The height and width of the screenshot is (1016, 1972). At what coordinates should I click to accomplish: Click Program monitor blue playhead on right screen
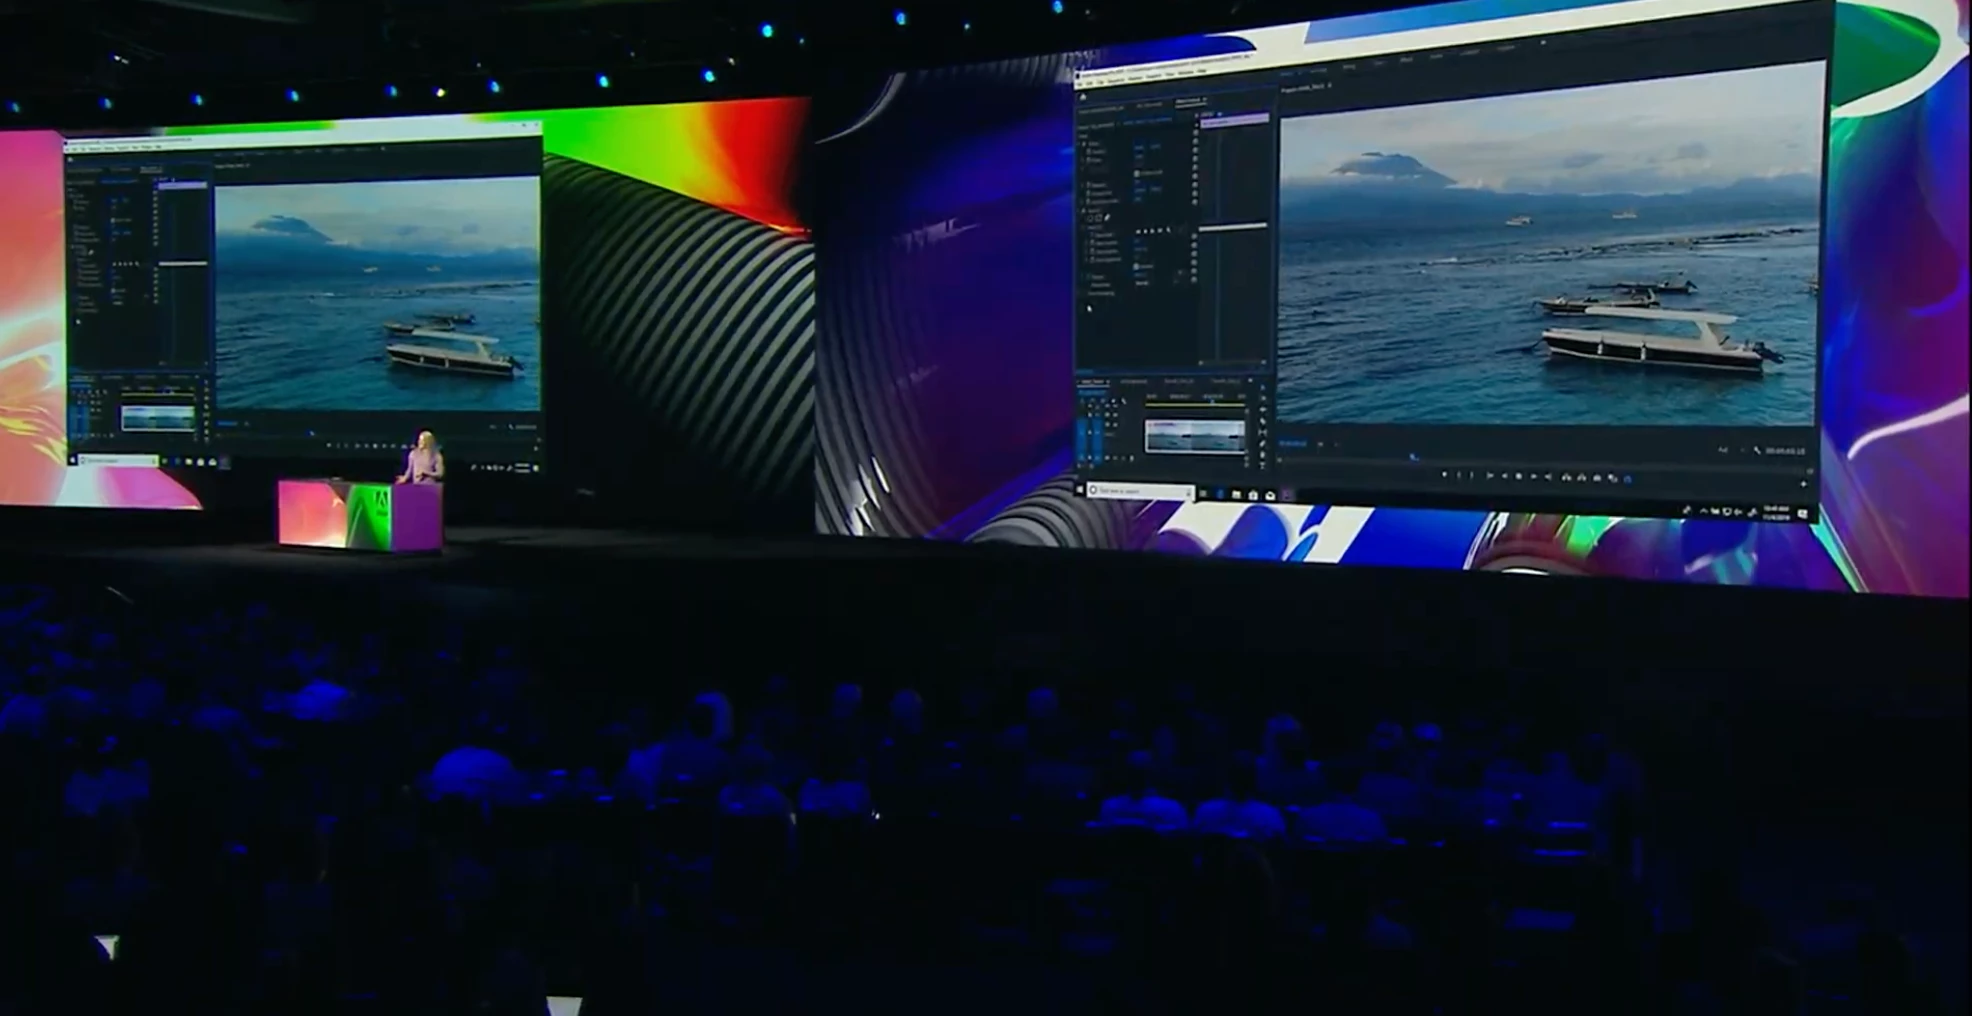click(x=1413, y=457)
